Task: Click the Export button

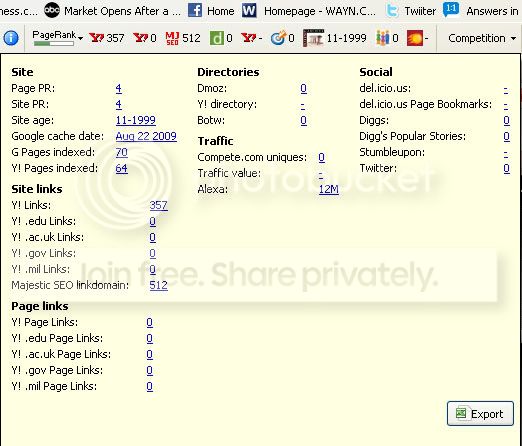Action: pyautogui.click(x=480, y=414)
